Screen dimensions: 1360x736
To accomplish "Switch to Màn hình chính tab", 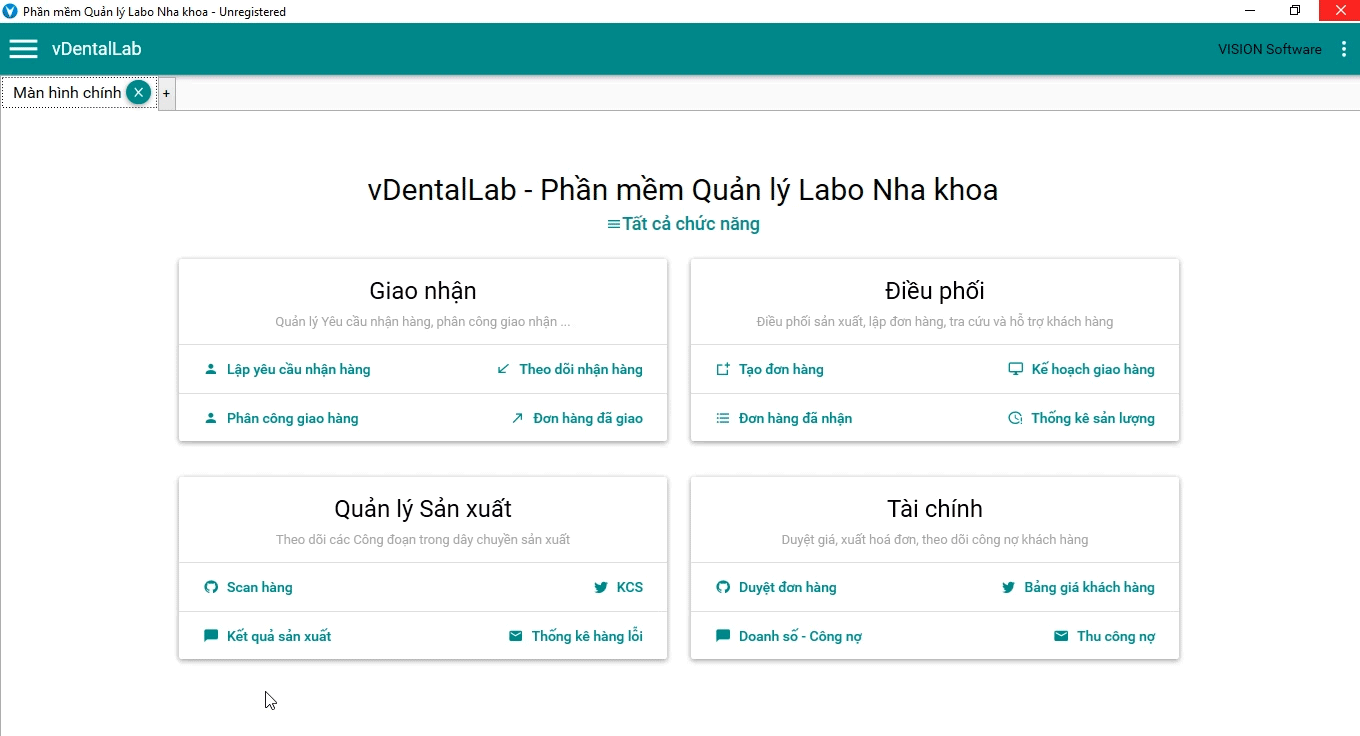I will pos(66,93).
